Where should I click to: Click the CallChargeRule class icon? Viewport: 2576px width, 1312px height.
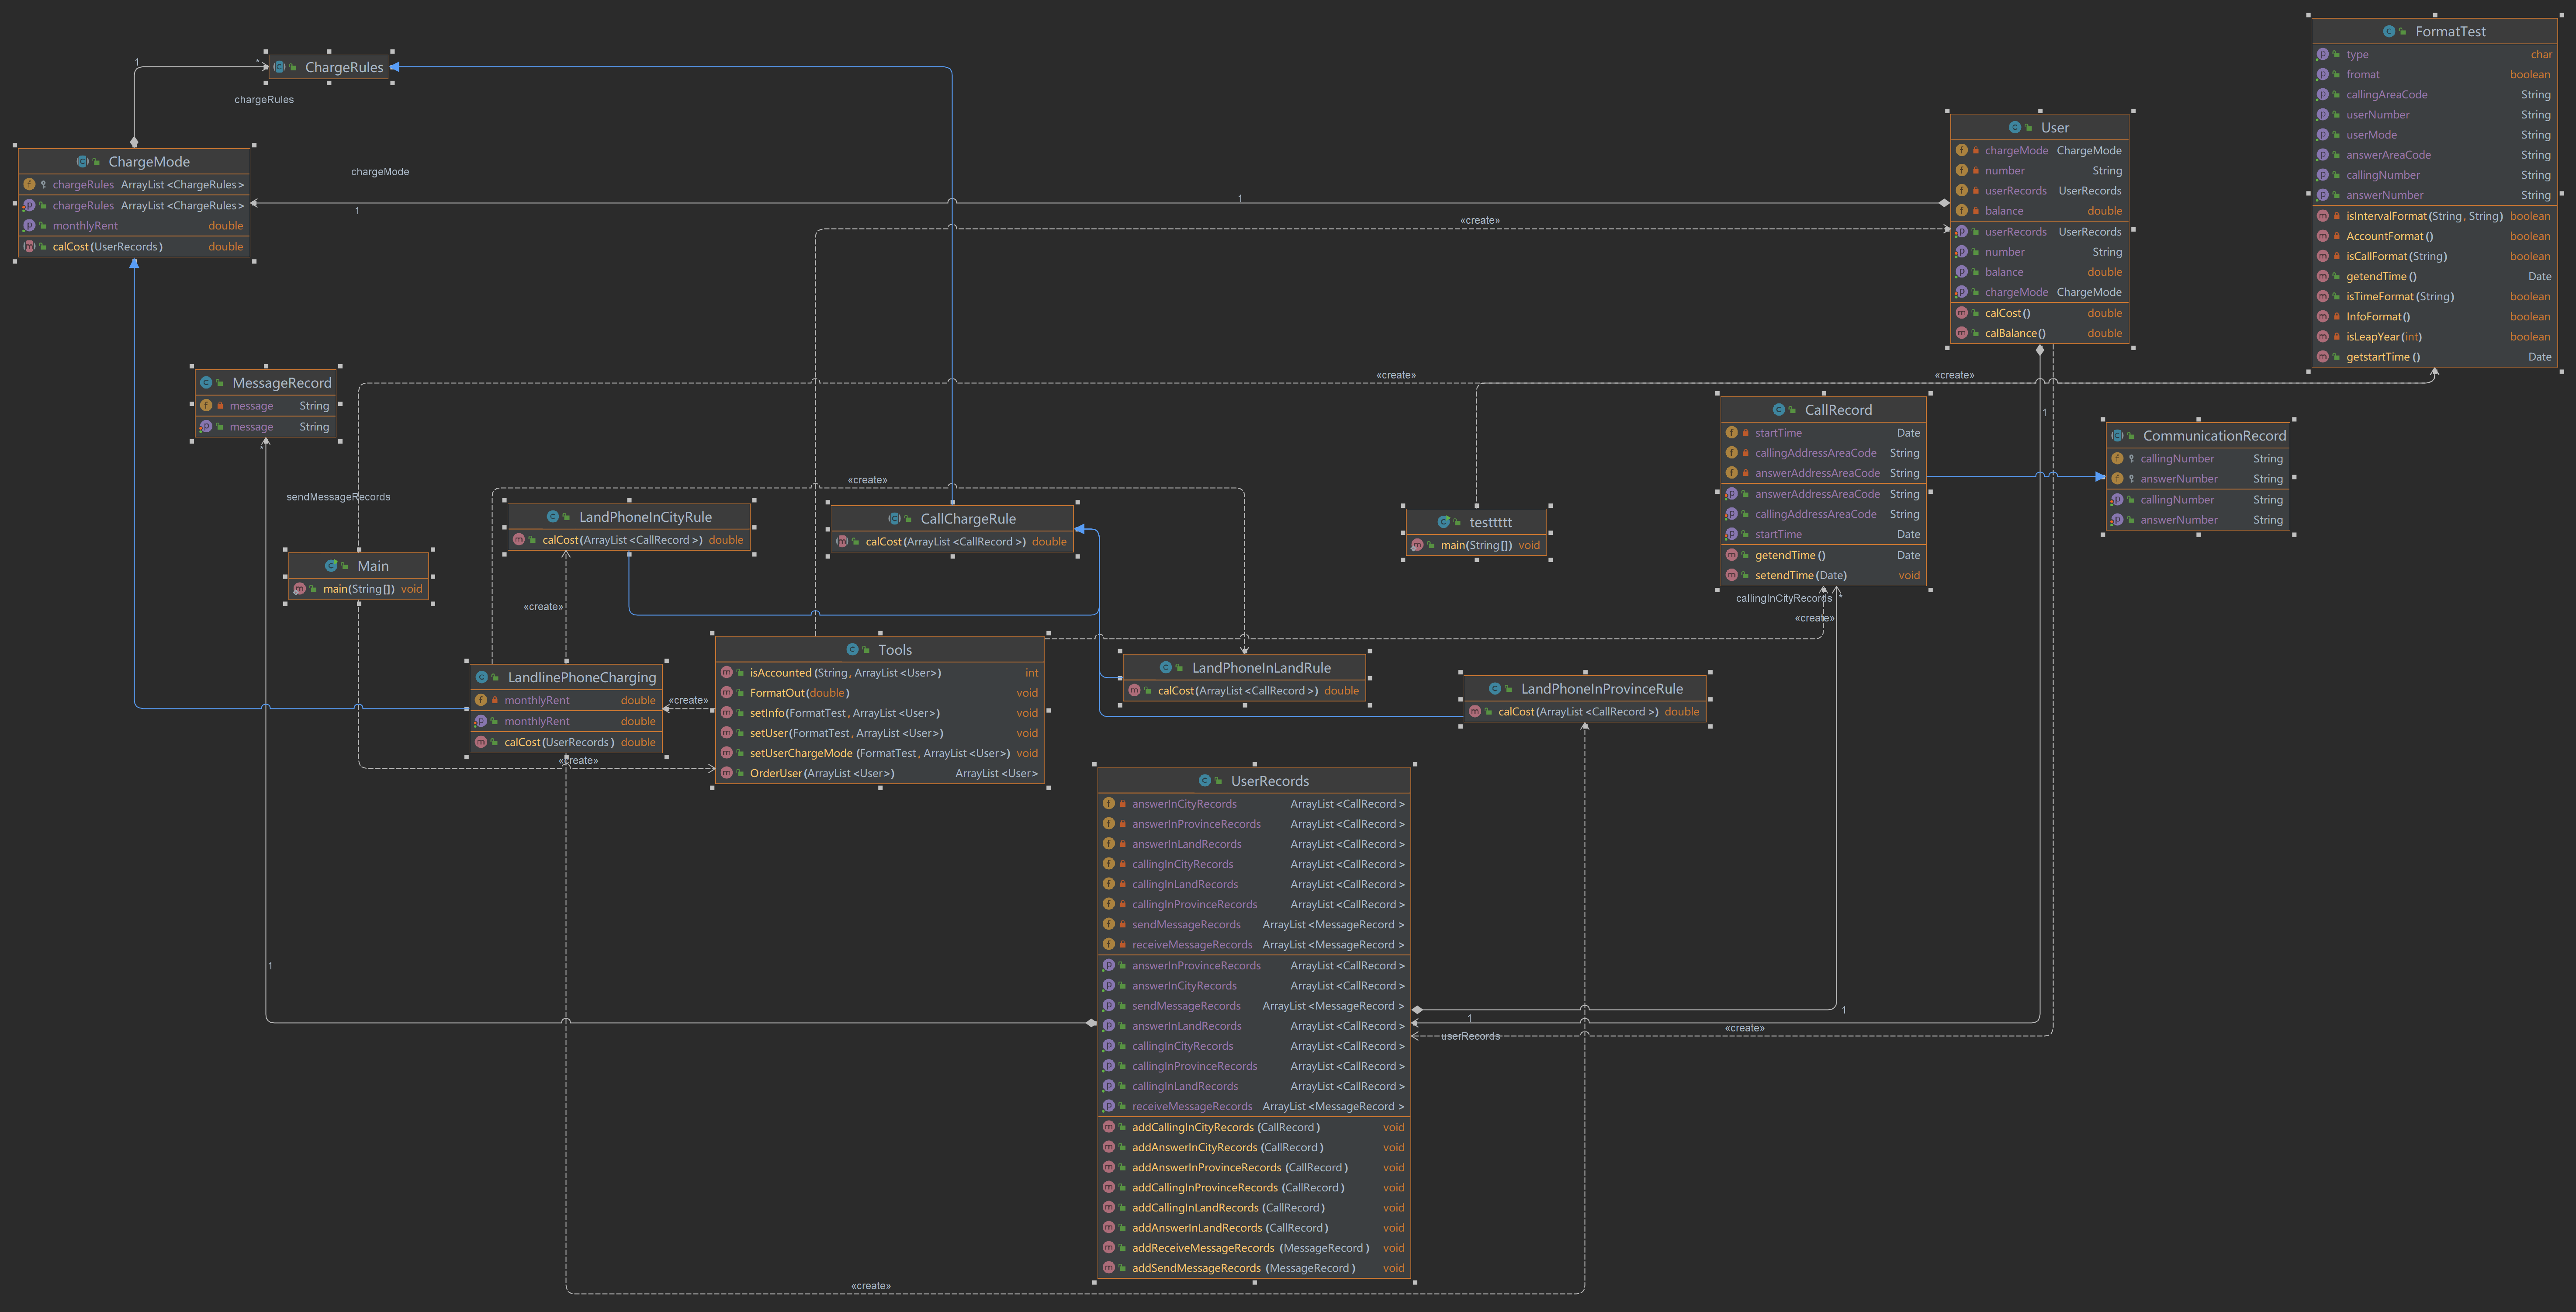click(x=894, y=519)
